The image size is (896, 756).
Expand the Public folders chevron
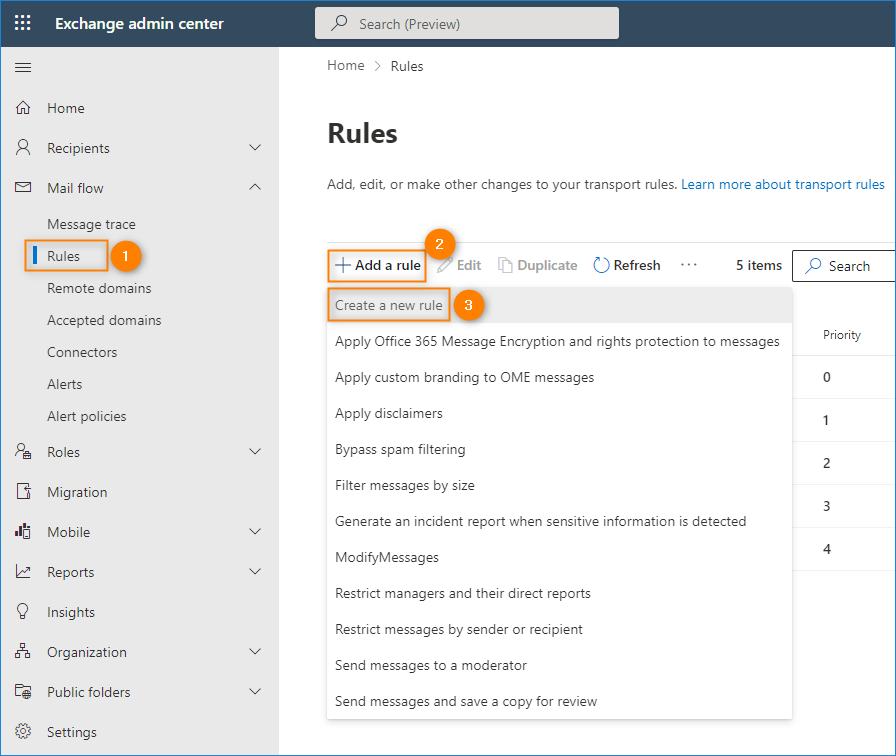tap(255, 692)
